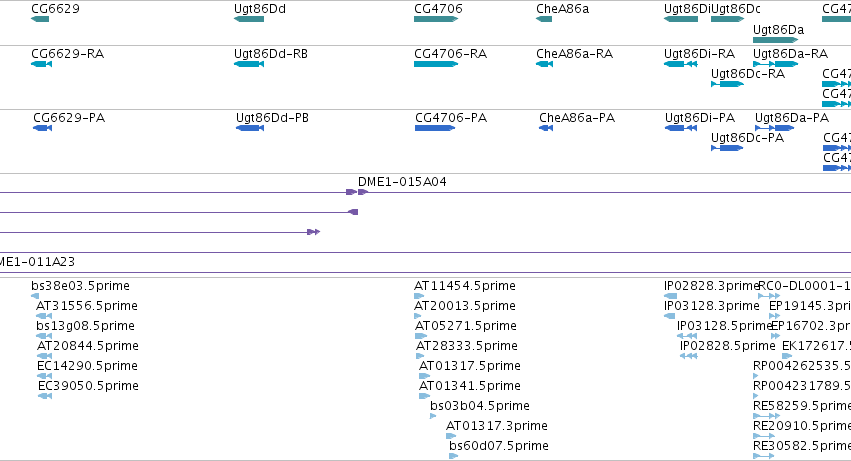The height and width of the screenshot is (461, 851).
Task: Select the AT05271.5prime label
Action: click(x=466, y=326)
